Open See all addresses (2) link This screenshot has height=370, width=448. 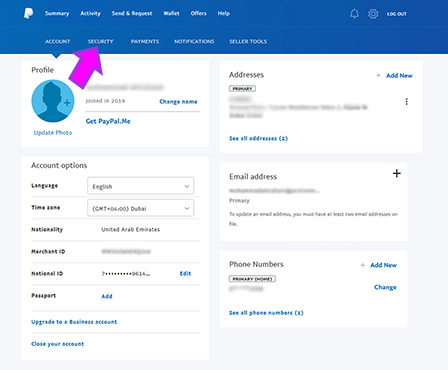pos(258,138)
